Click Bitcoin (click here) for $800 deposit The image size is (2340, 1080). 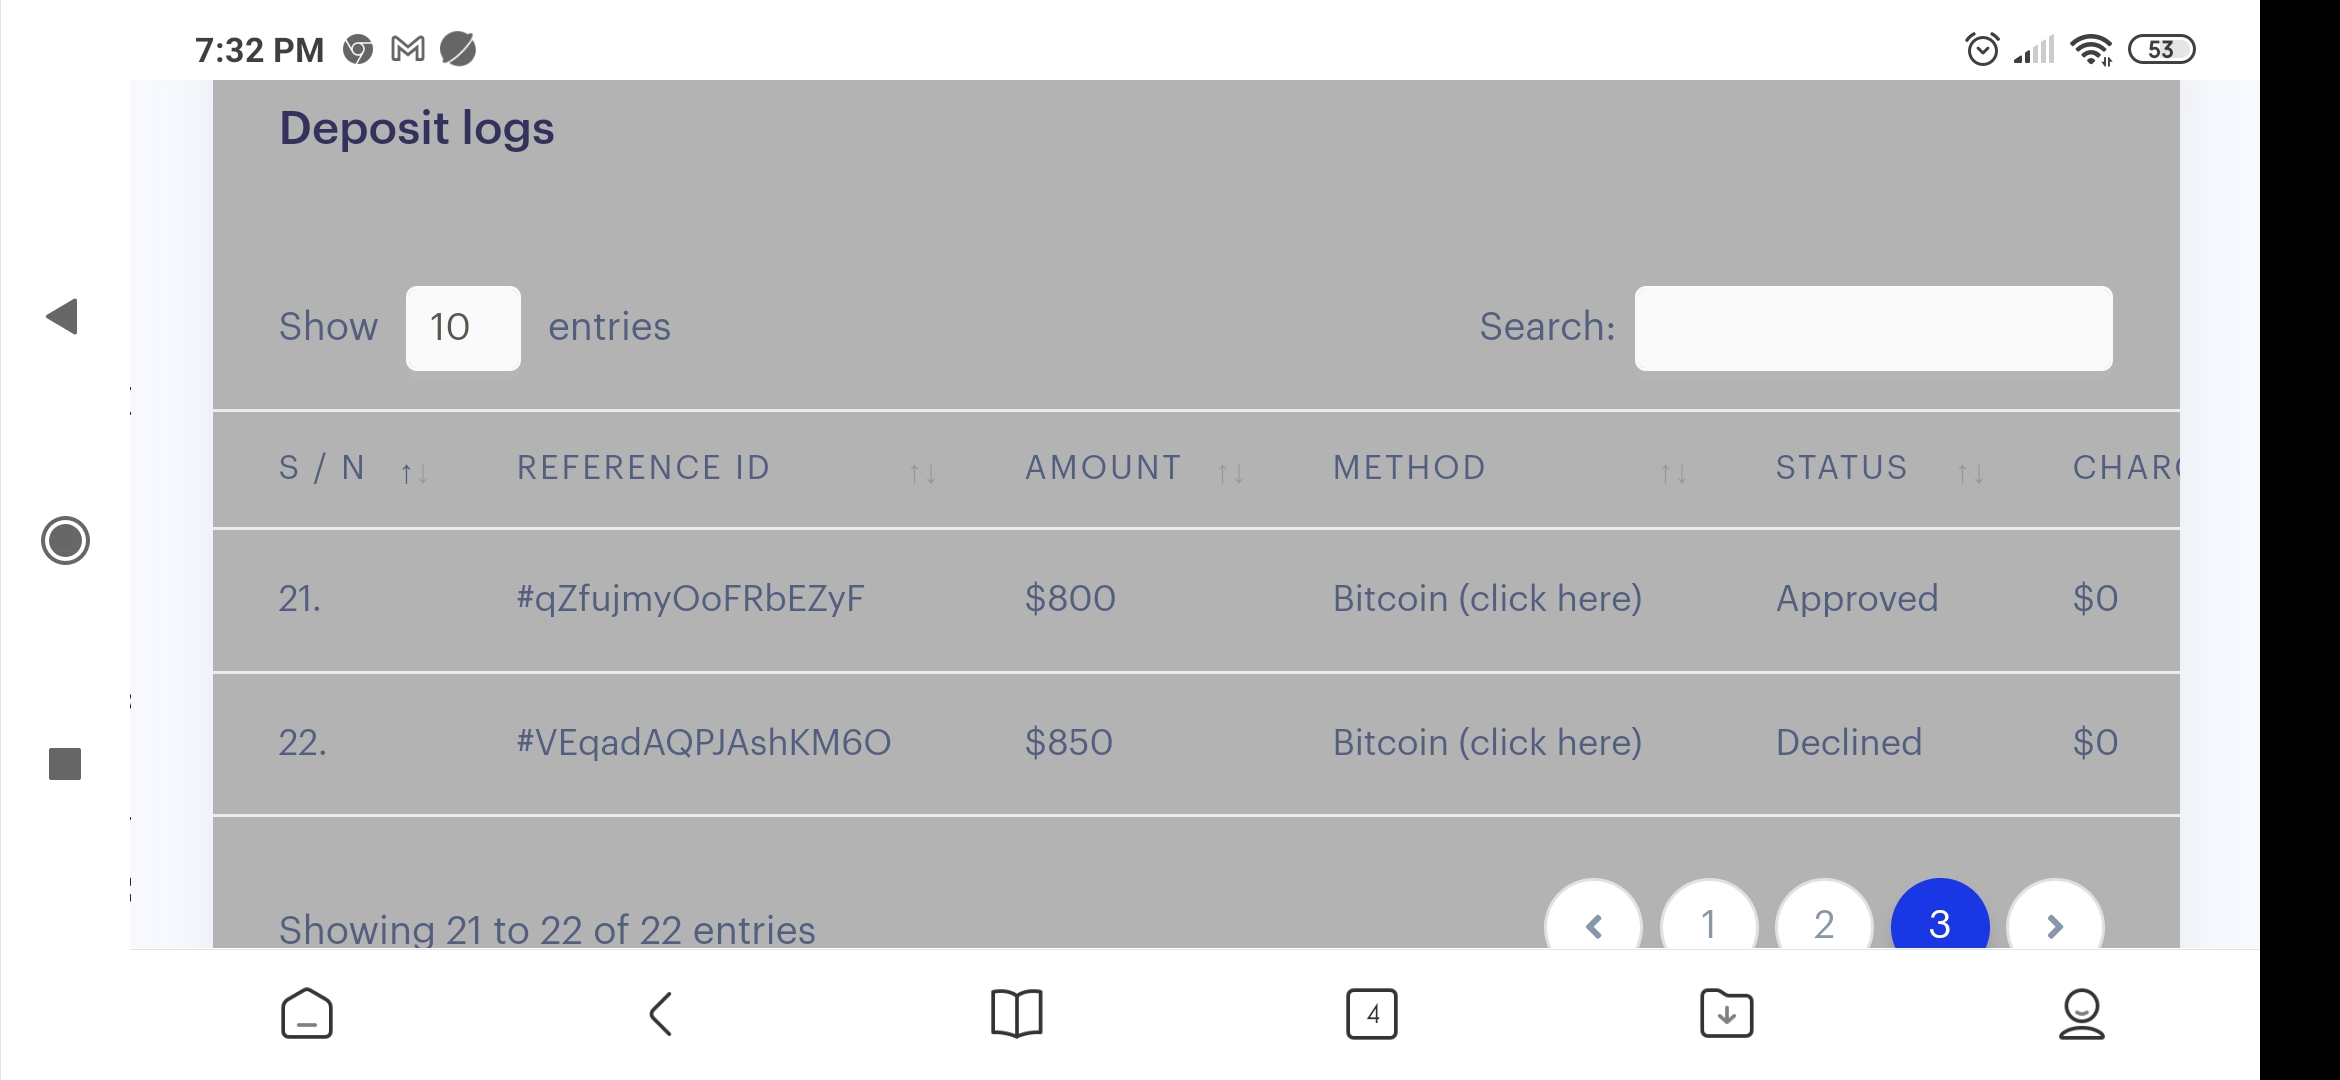click(1487, 599)
